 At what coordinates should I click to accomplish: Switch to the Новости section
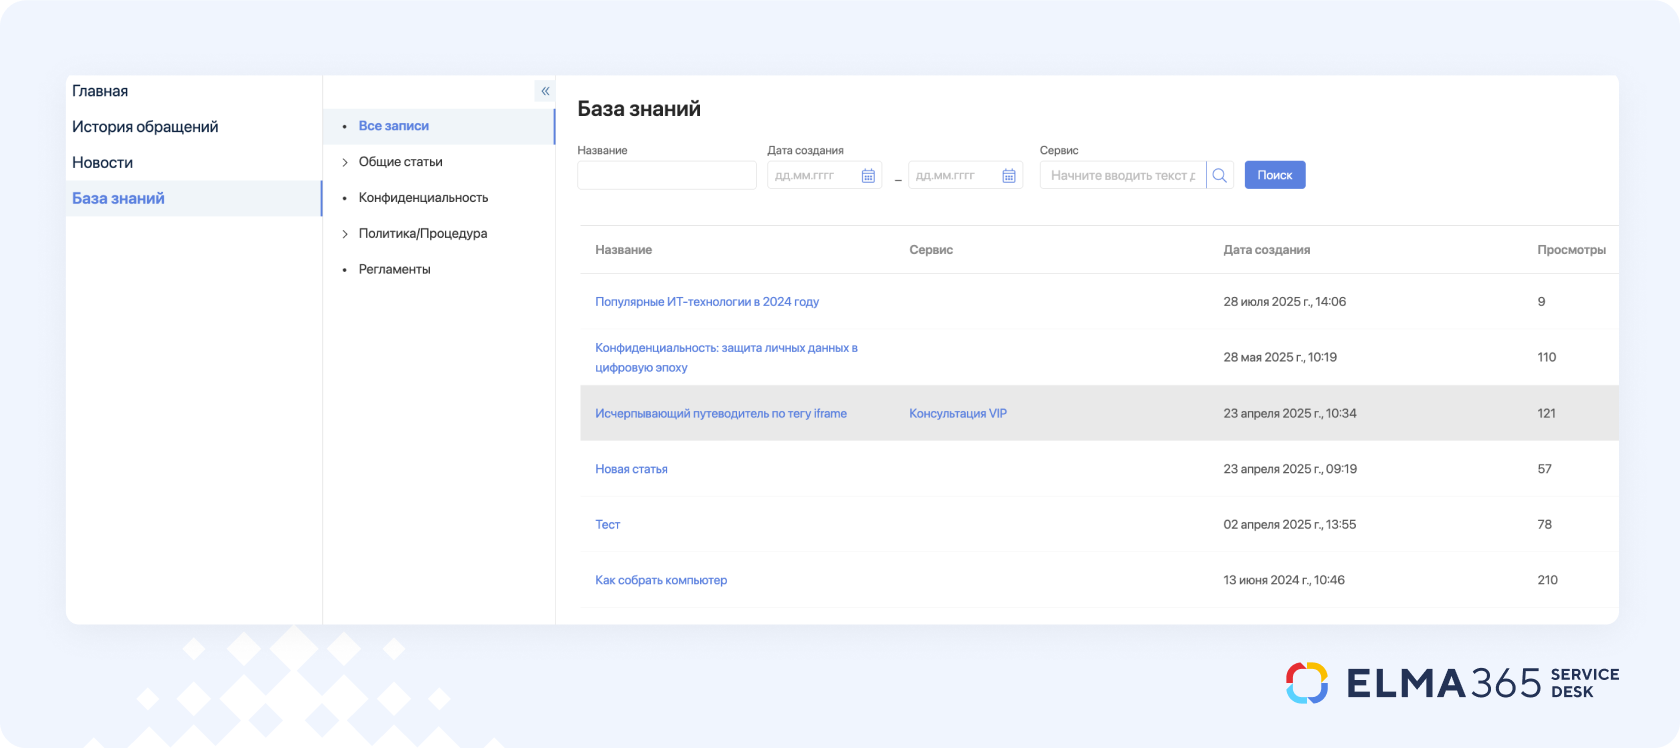pyautogui.click(x=102, y=163)
